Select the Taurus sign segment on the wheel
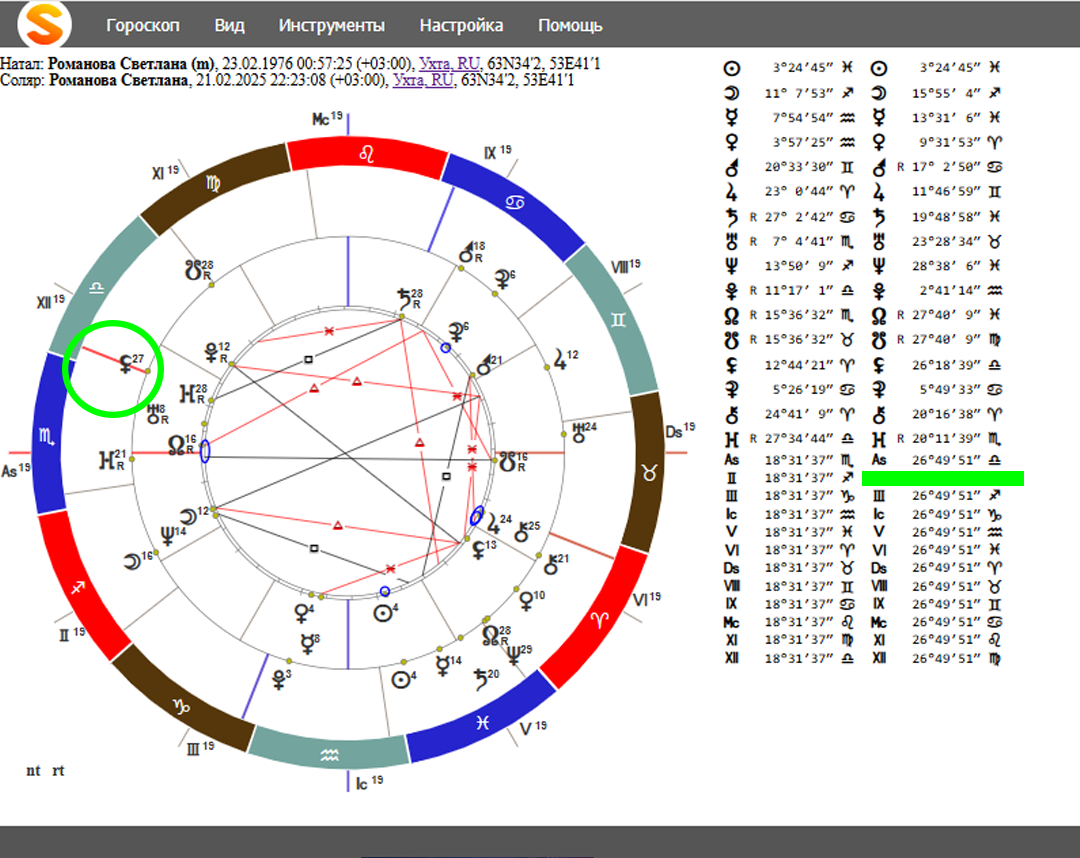This screenshot has width=1080, height=858. pyautogui.click(x=649, y=473)
